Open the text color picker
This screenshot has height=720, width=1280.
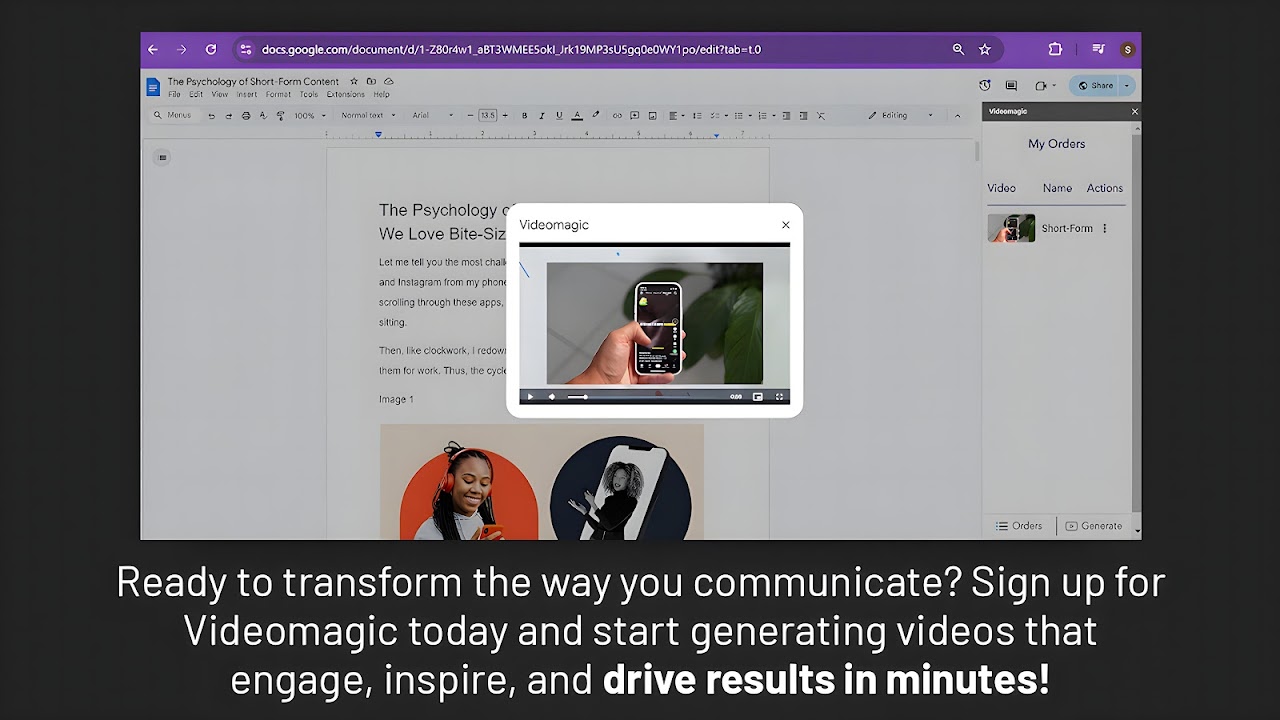577,116
